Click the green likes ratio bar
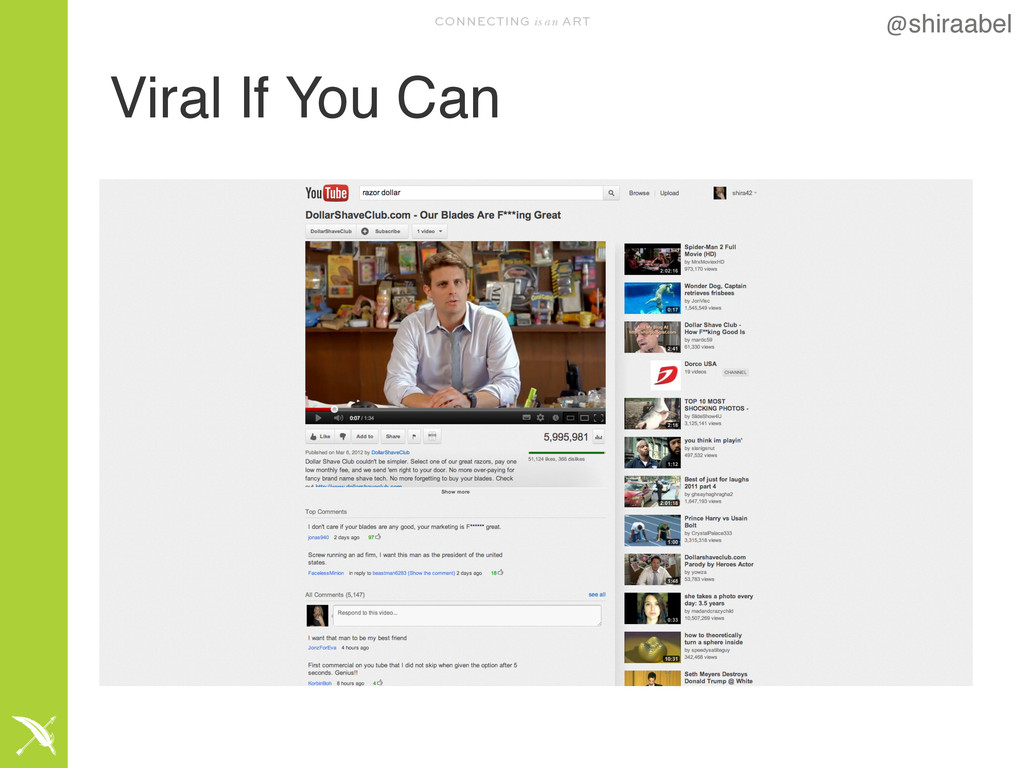This screenshot has width=1024, height=768. click(x=567, y=453)
